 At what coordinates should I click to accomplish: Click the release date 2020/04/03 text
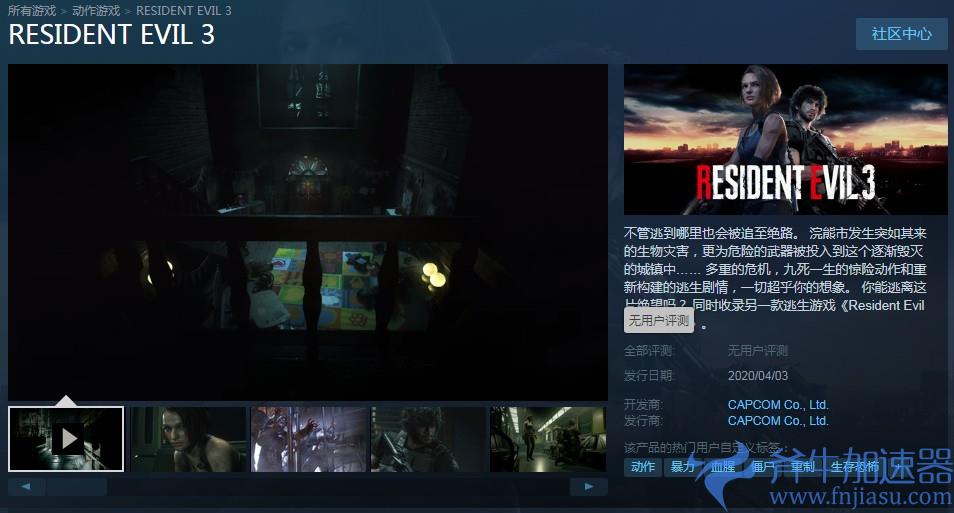757,375
